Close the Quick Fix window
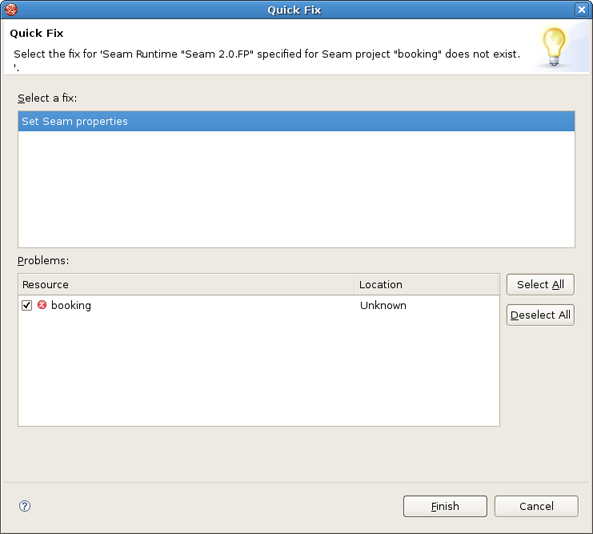 tap(581, 9)
